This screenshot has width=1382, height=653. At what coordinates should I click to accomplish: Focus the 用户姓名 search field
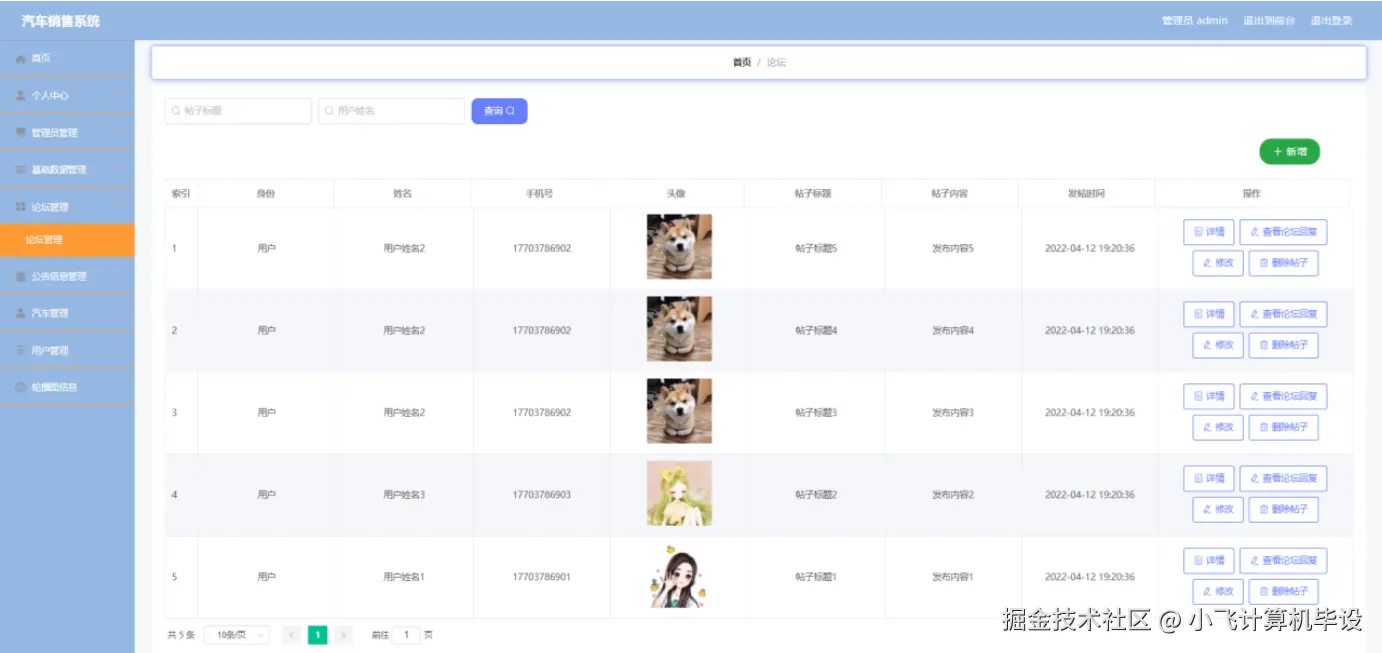[x=392, y=111]
